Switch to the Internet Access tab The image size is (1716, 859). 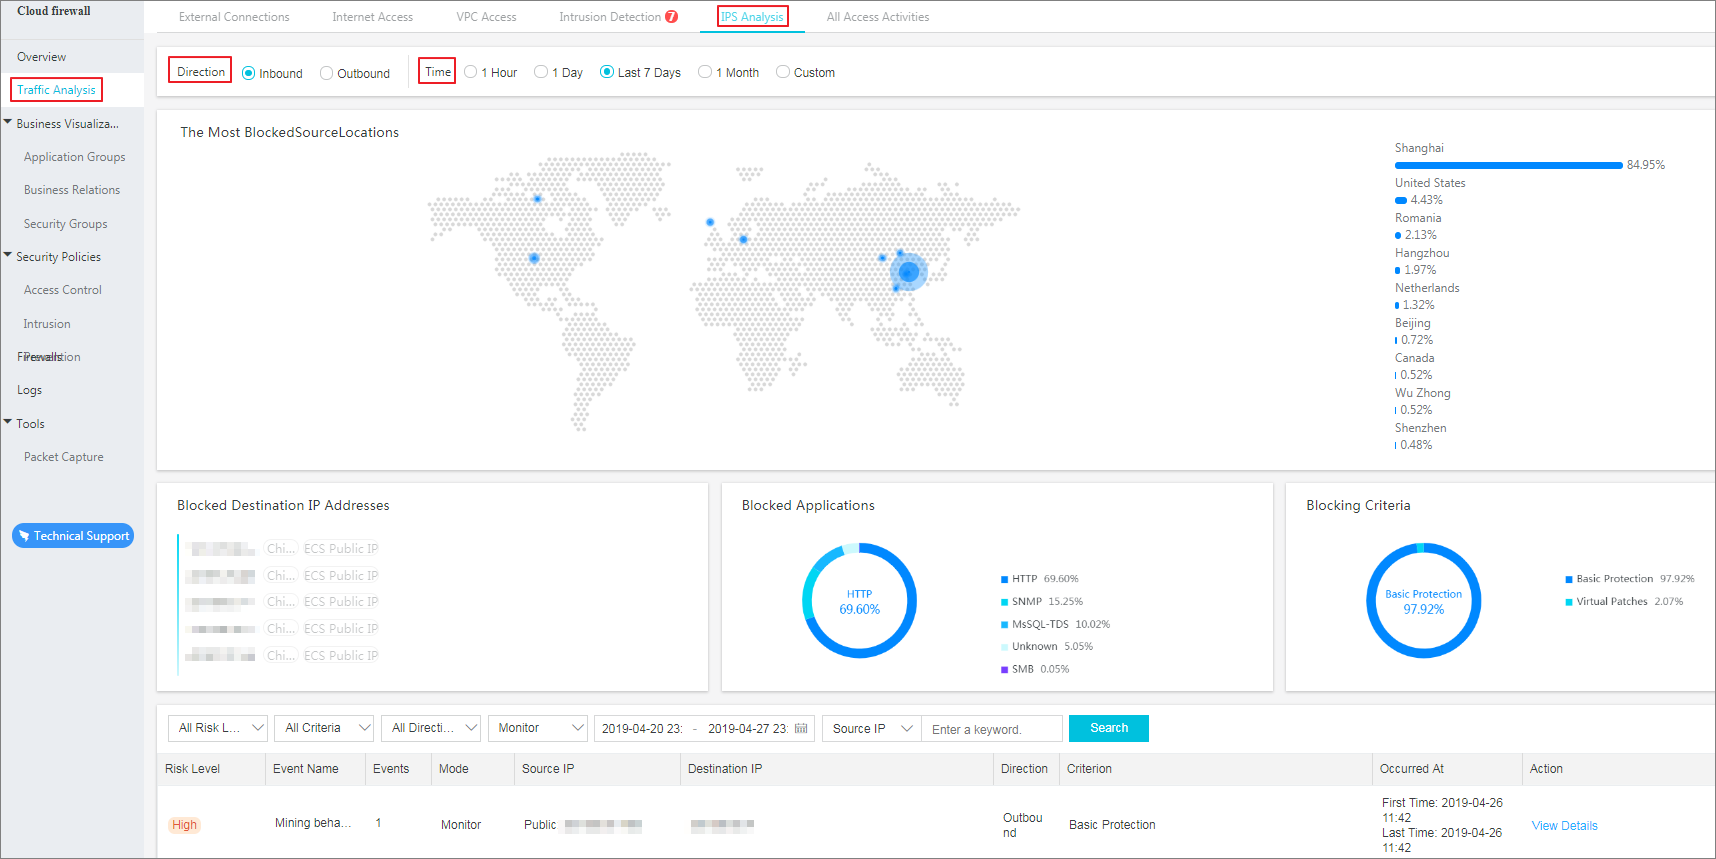pyautogui.click(x=372, y=17)
